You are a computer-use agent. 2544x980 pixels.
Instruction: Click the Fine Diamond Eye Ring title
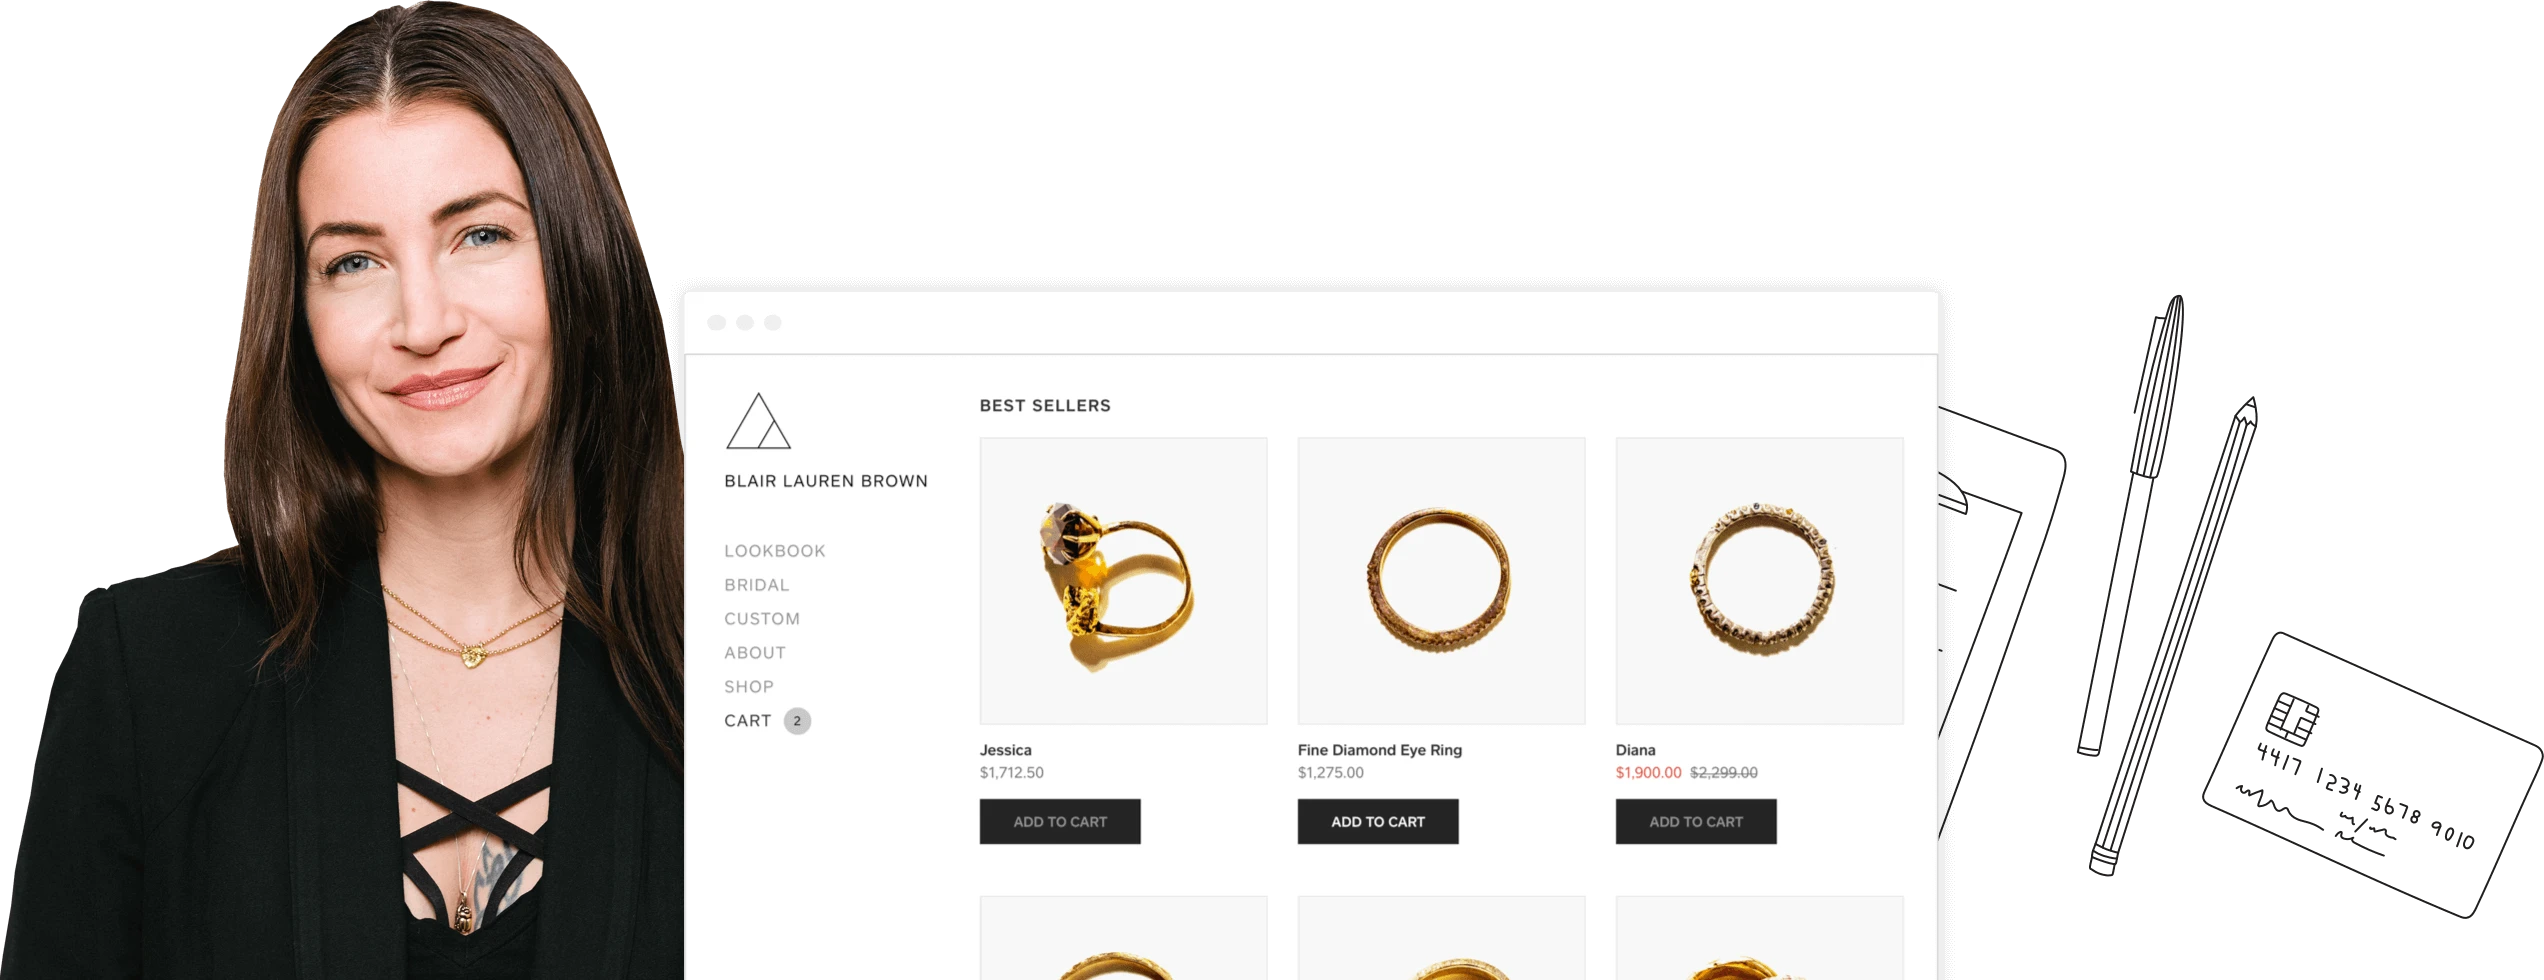click(1380, 750)
